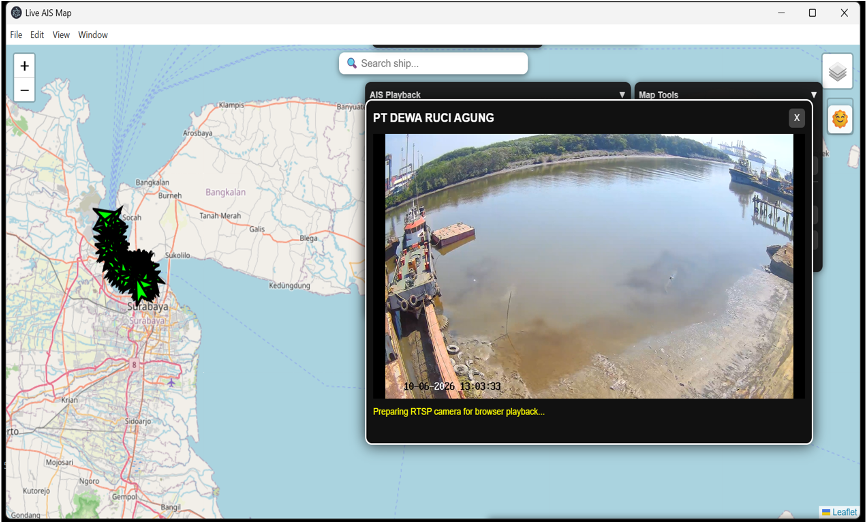Click the Surabaya city label on map
This screenshot has width=866, height=522.
tap(147, 307)
